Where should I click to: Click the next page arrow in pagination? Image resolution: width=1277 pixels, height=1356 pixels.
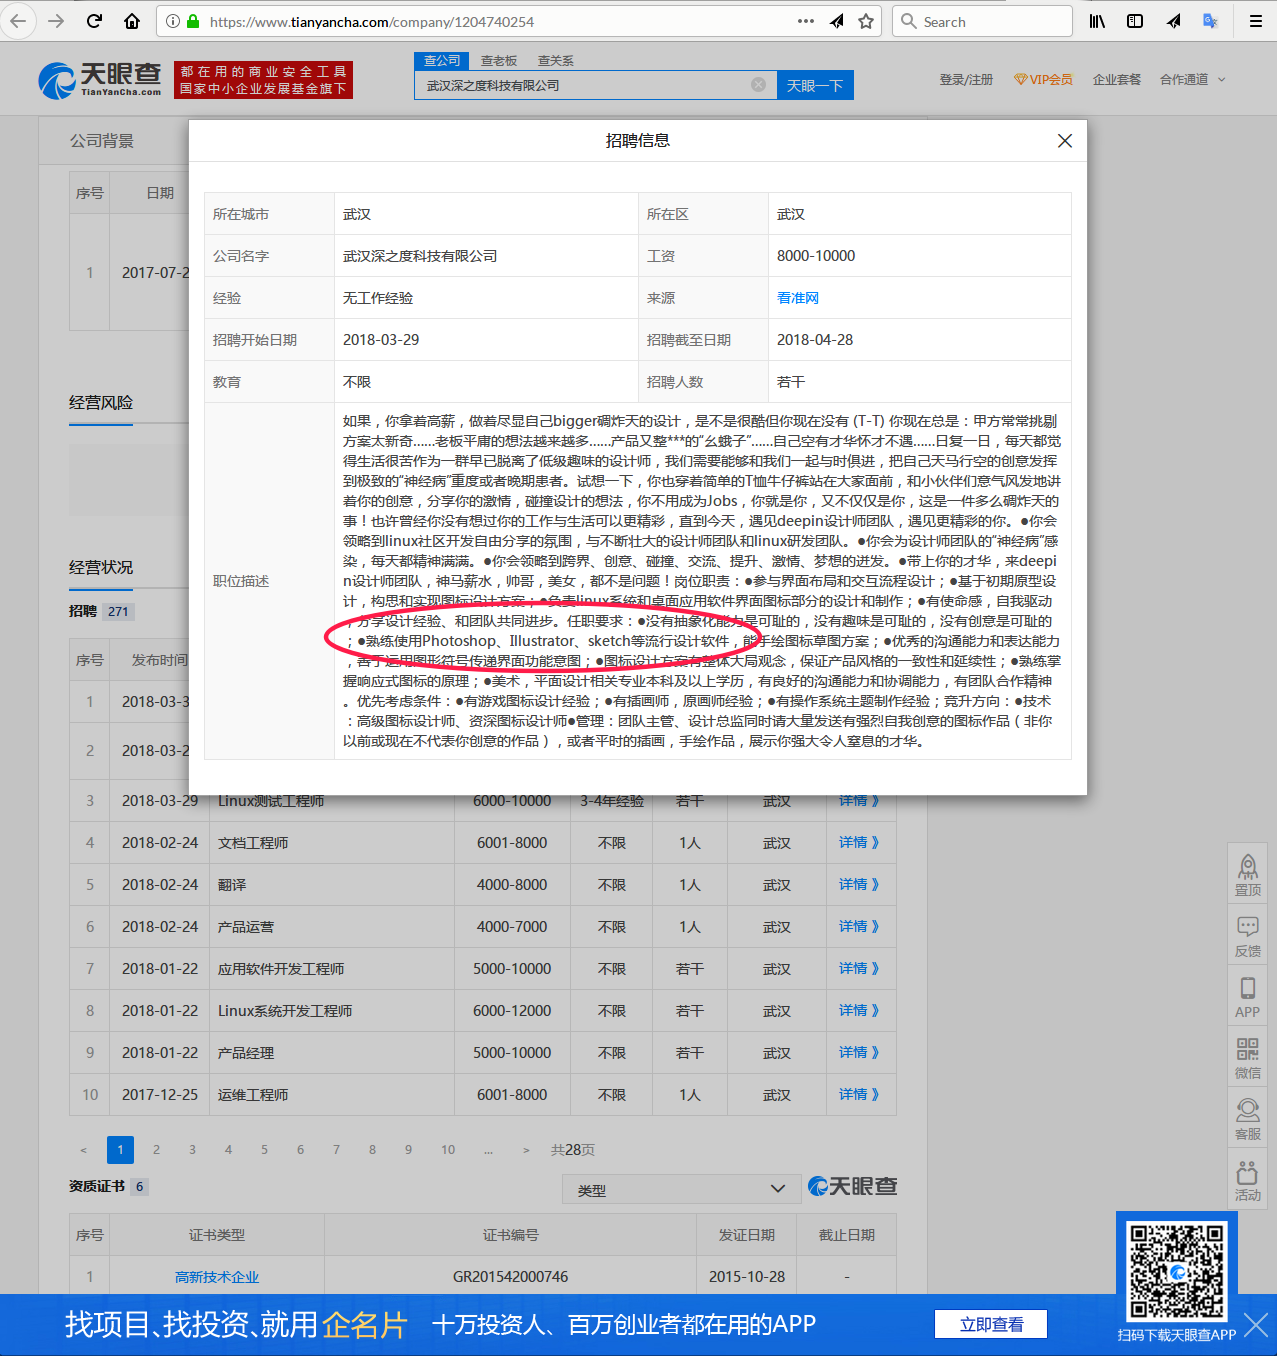click(x=526, y=1150)
